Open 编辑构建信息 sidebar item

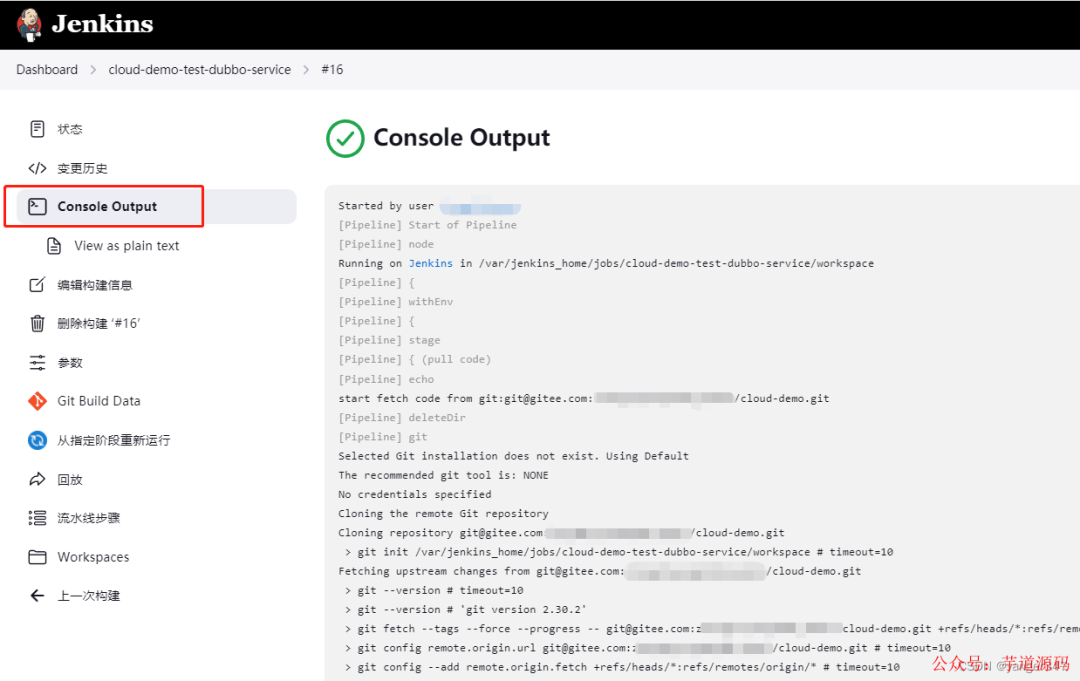[94, 284]
